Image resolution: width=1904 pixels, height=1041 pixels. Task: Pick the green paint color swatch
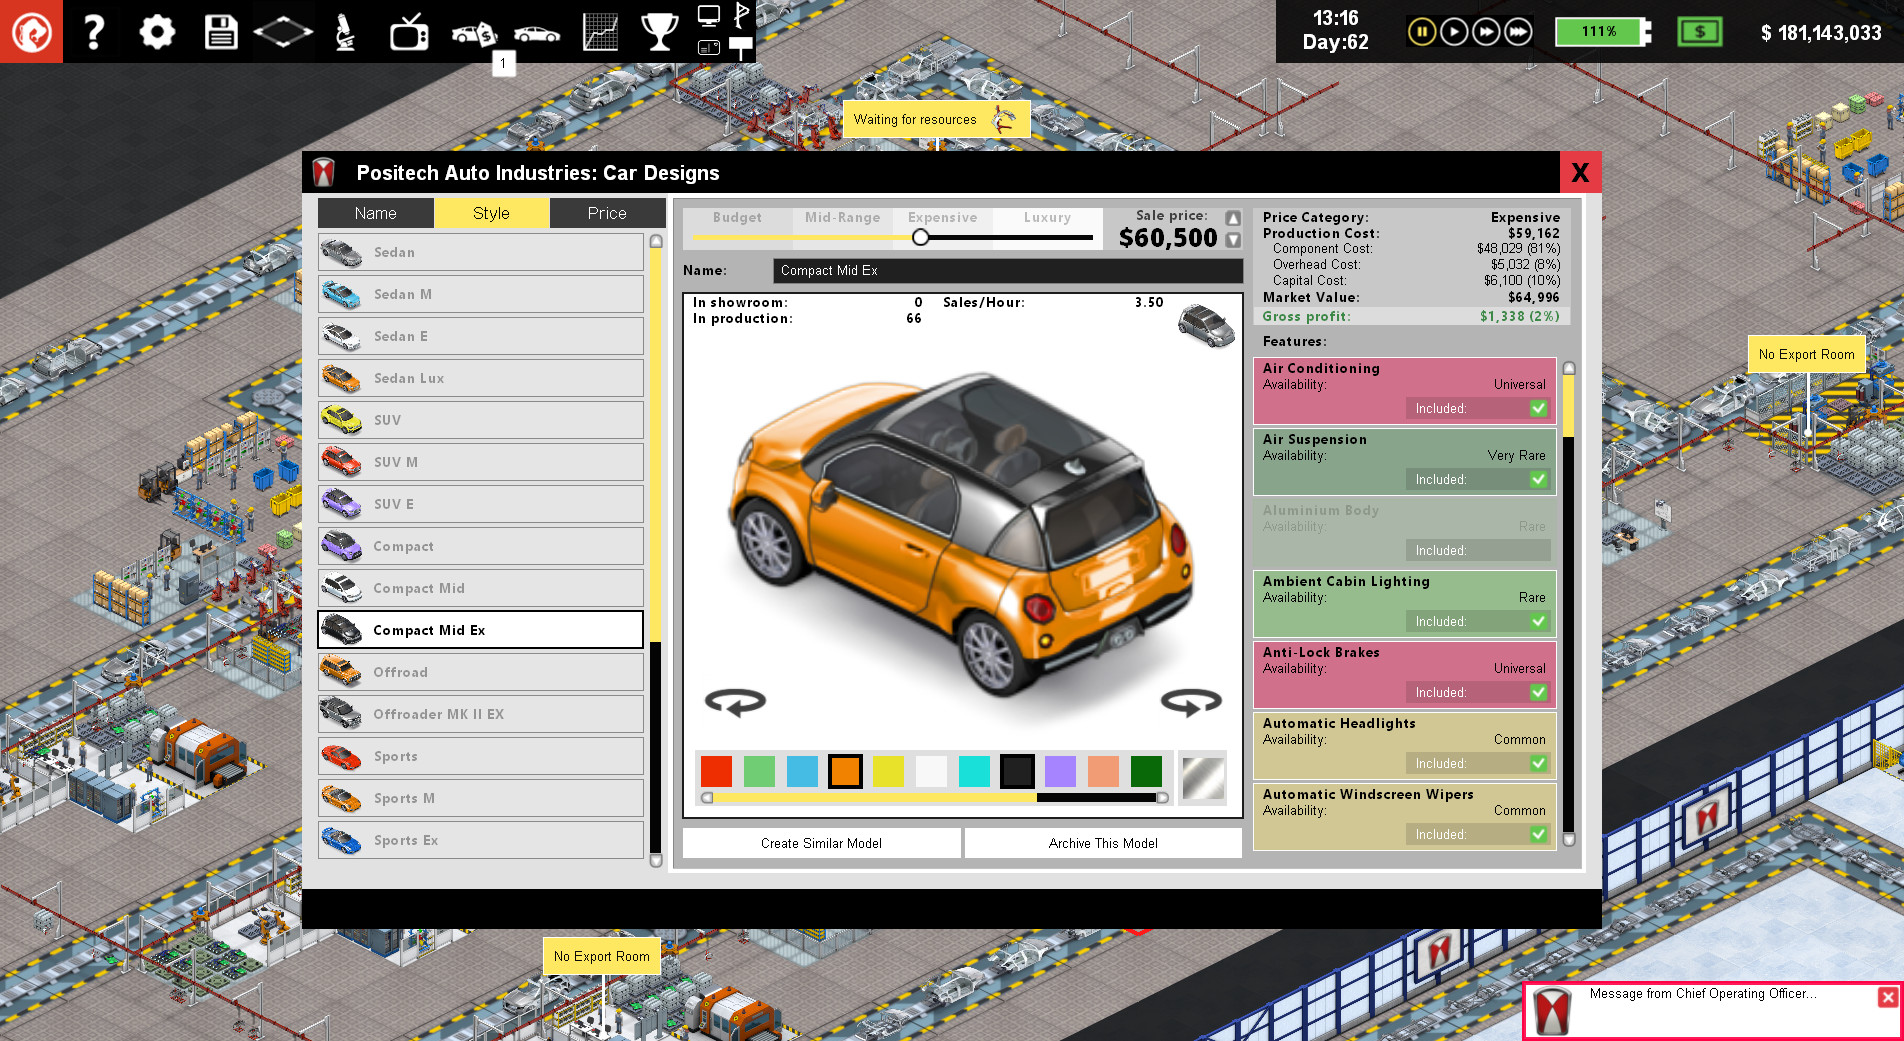(759, 771)
